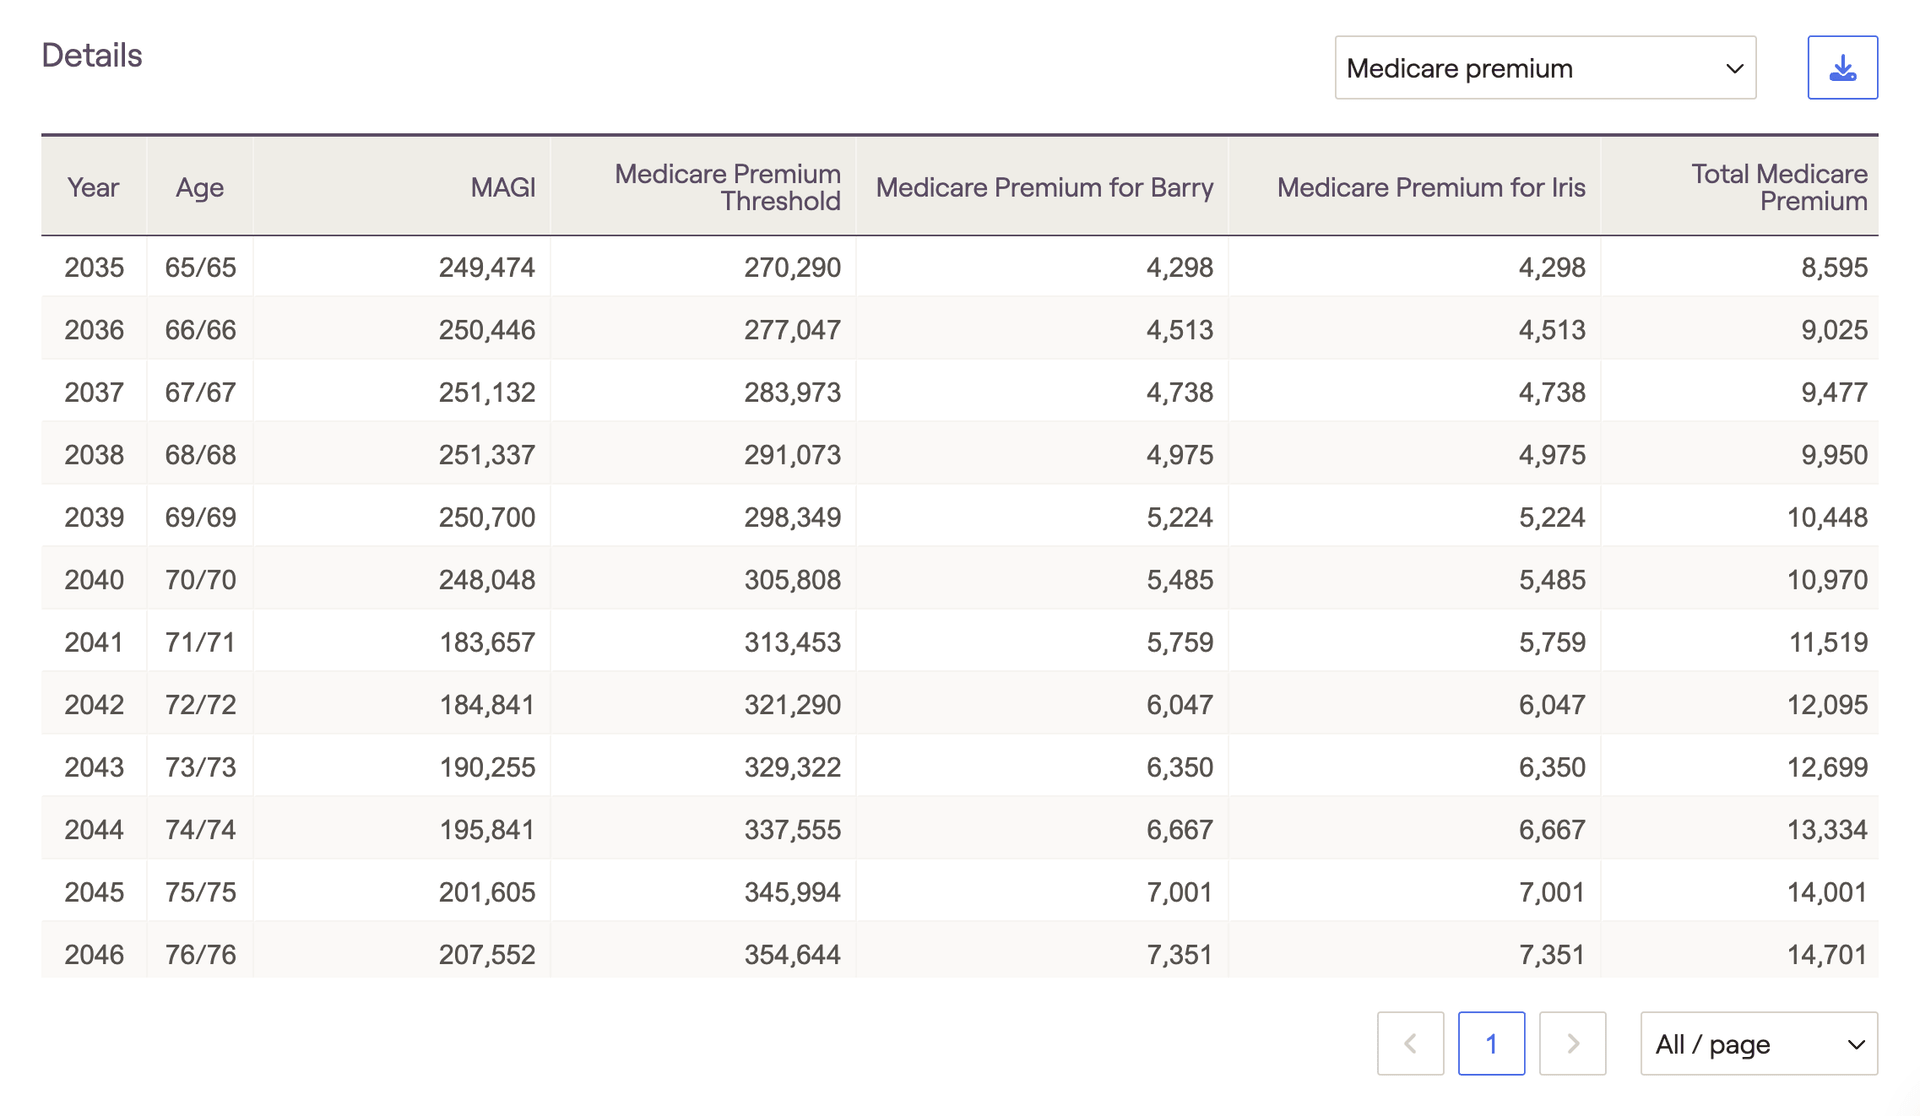Select page 1 in pagination
This screenshot has width=1920, height=1116.
tap(1491, 1044)
